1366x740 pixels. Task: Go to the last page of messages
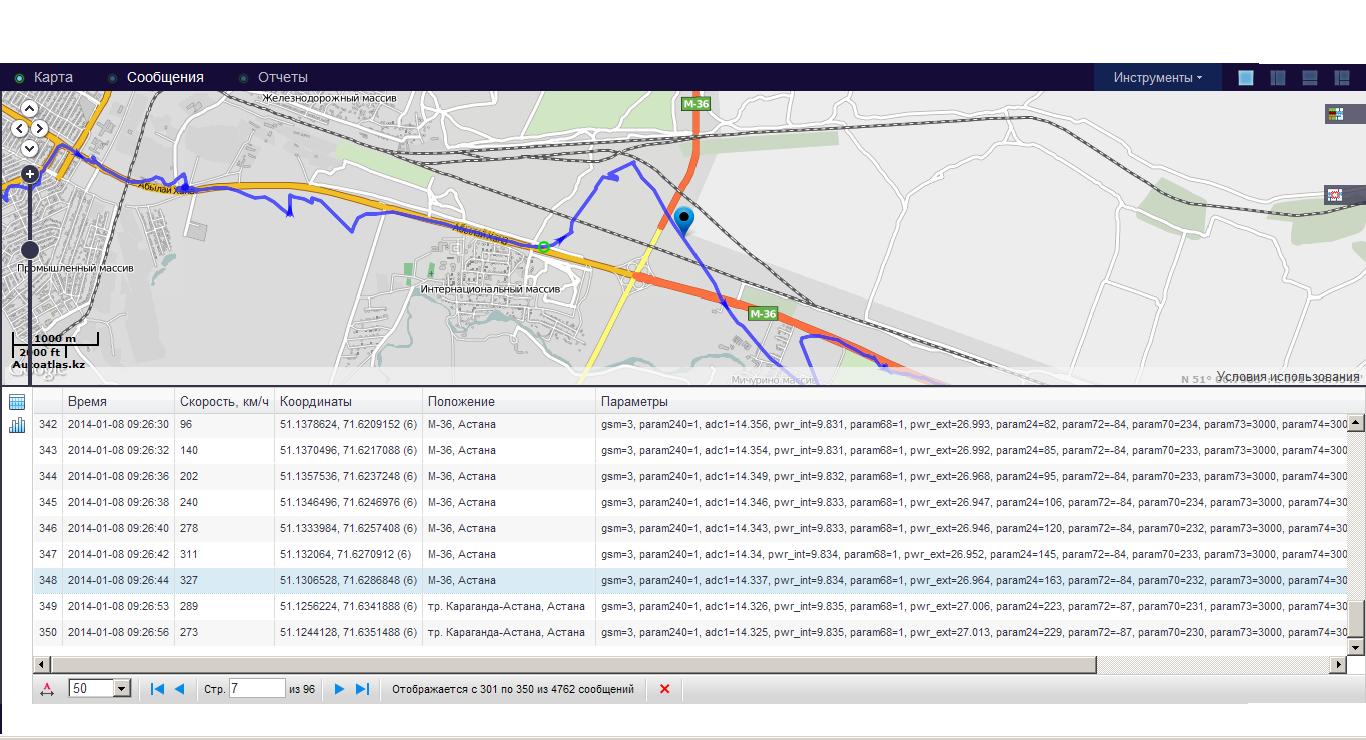point(363,689)
